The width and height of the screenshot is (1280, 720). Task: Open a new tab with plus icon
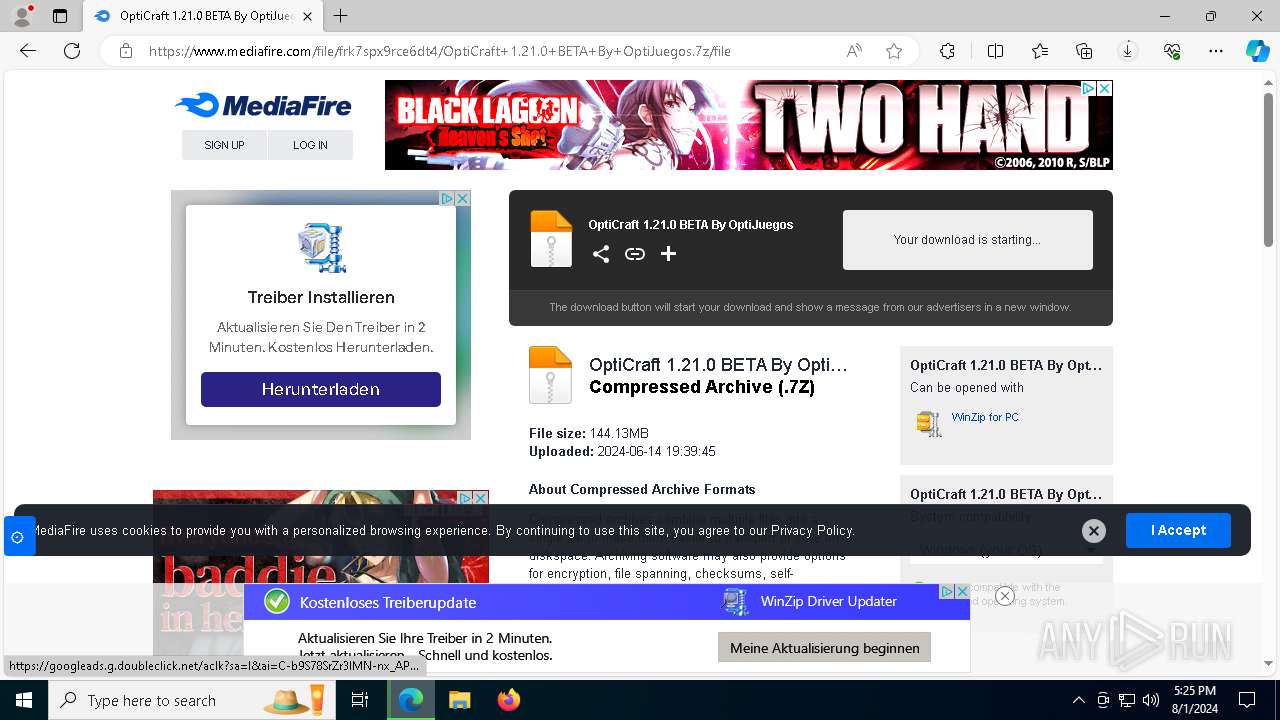coord(341,16)
